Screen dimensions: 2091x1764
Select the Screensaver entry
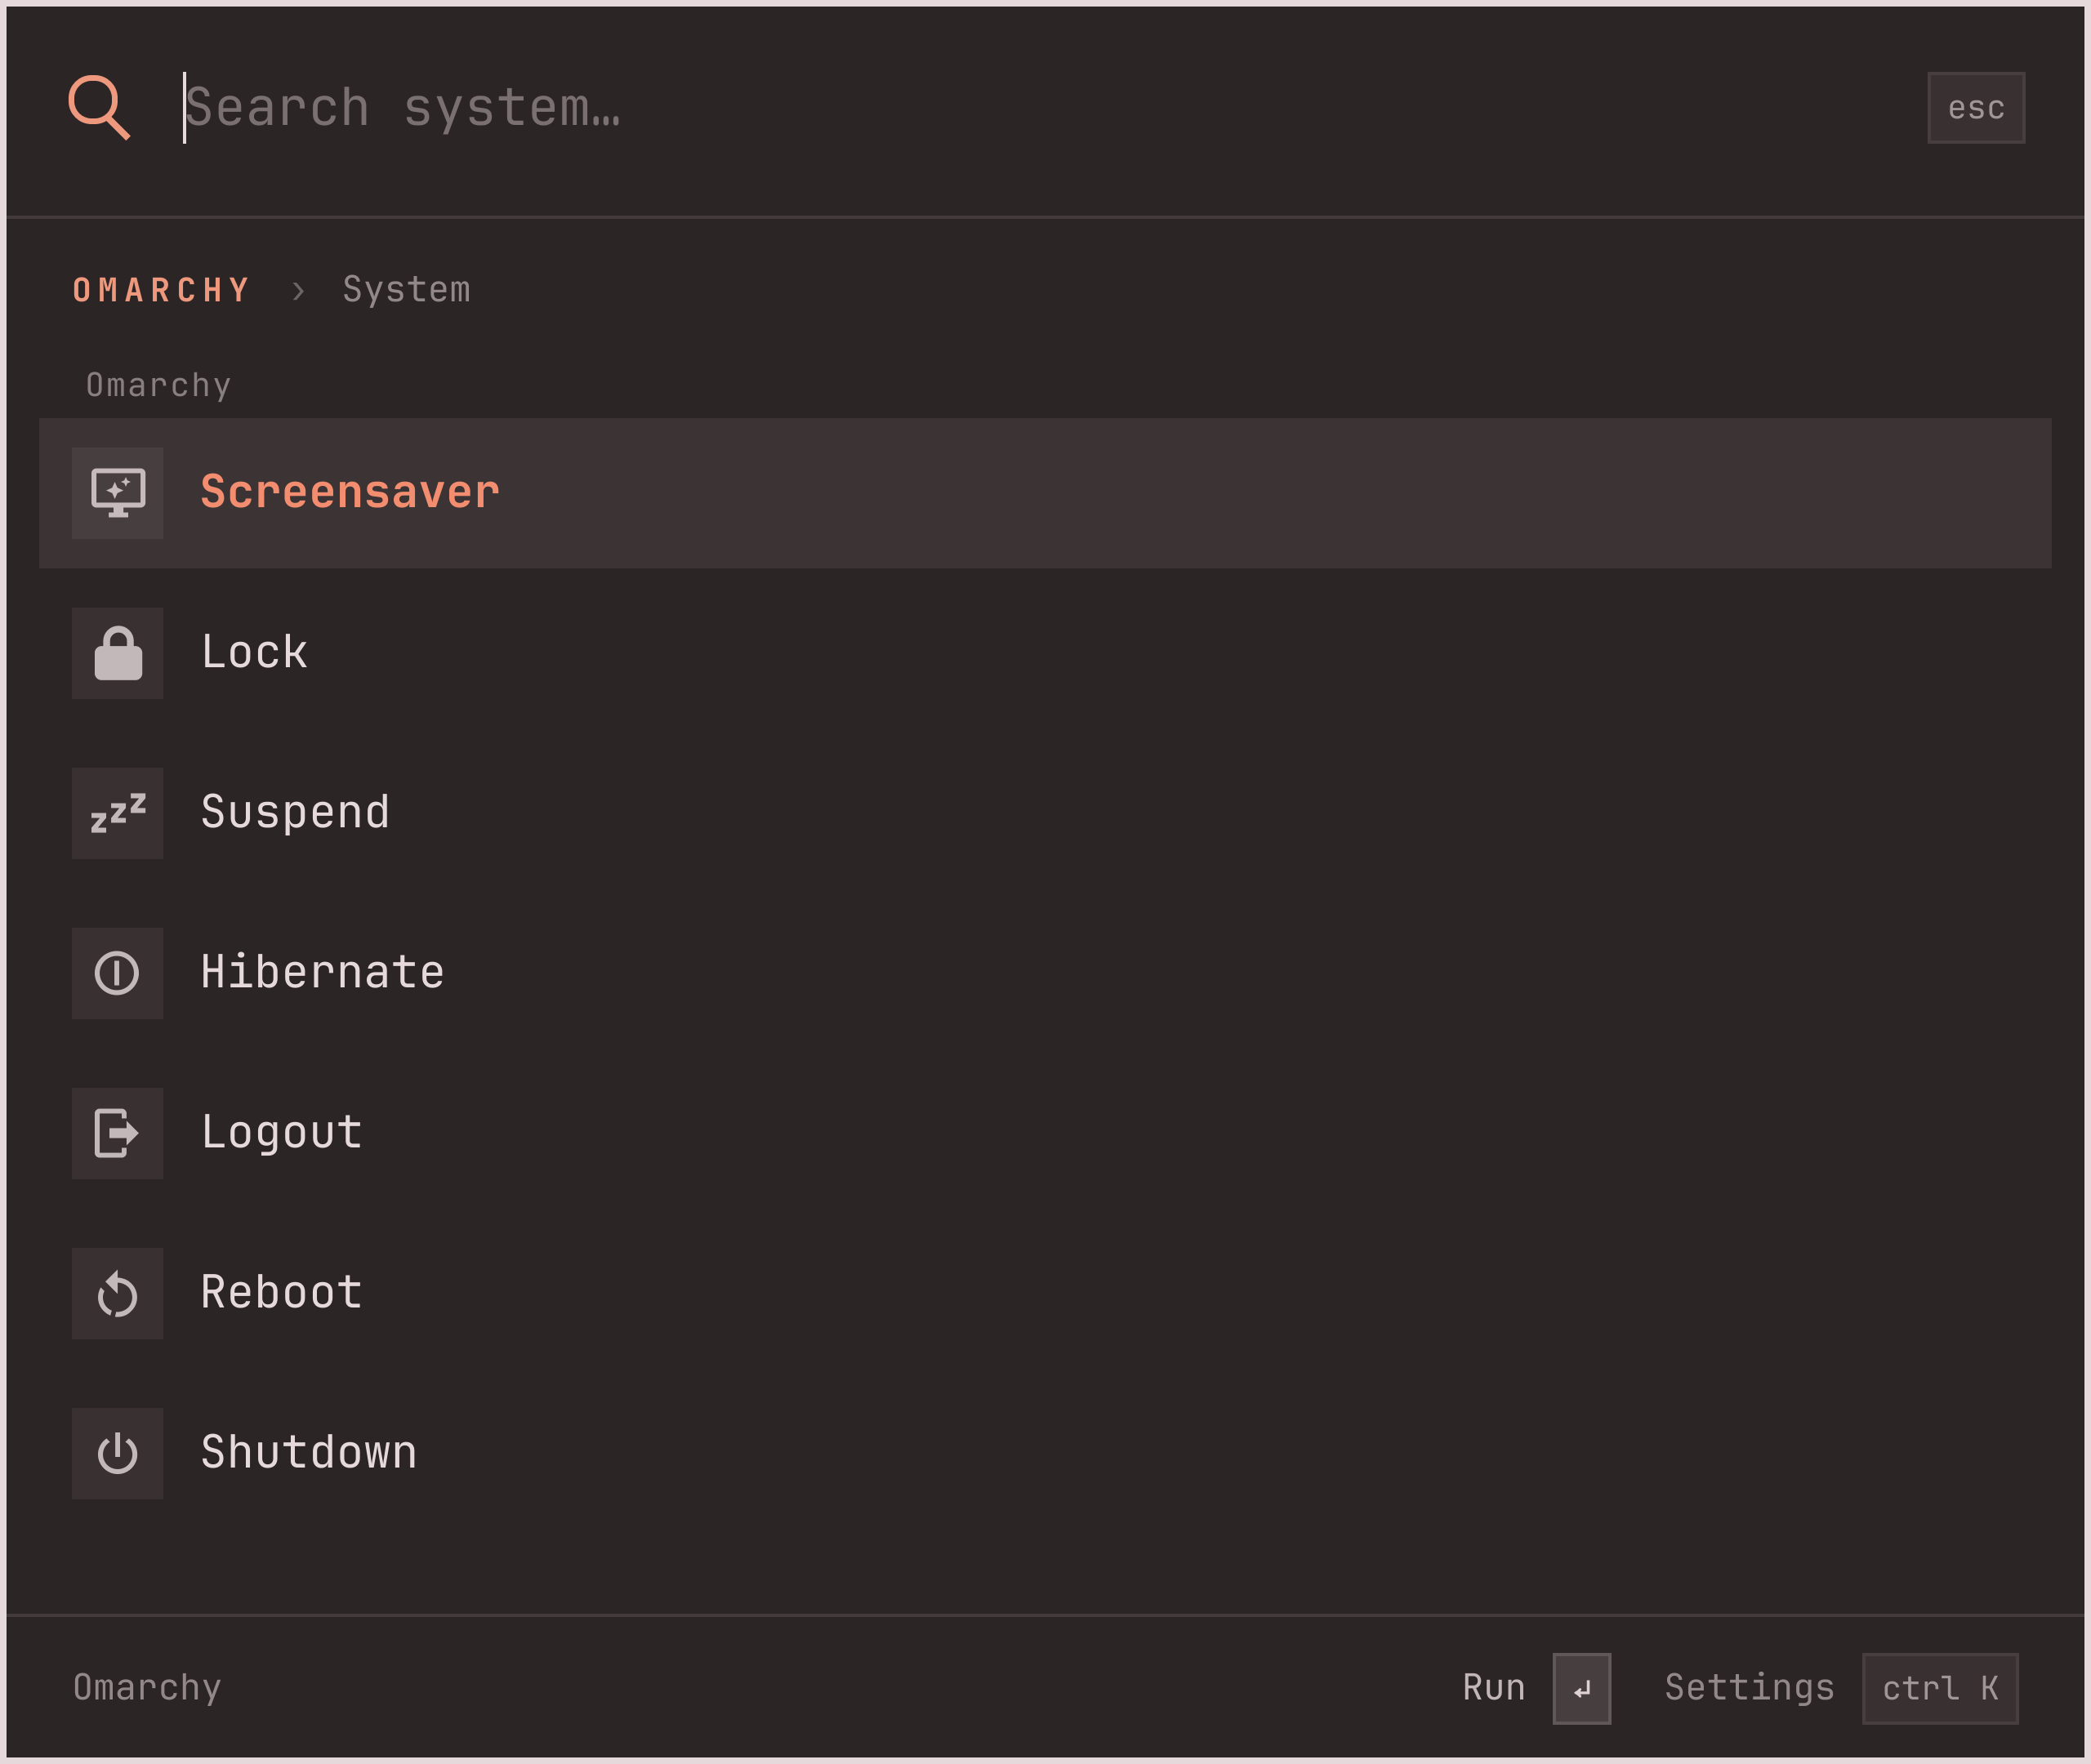point(1045,493)
